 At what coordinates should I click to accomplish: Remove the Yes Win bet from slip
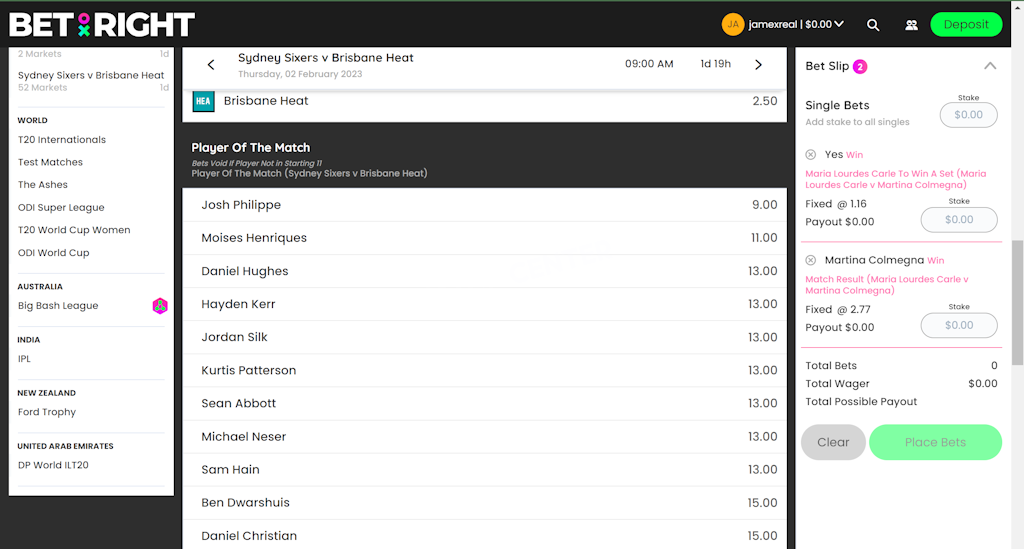tap(810, 155)
